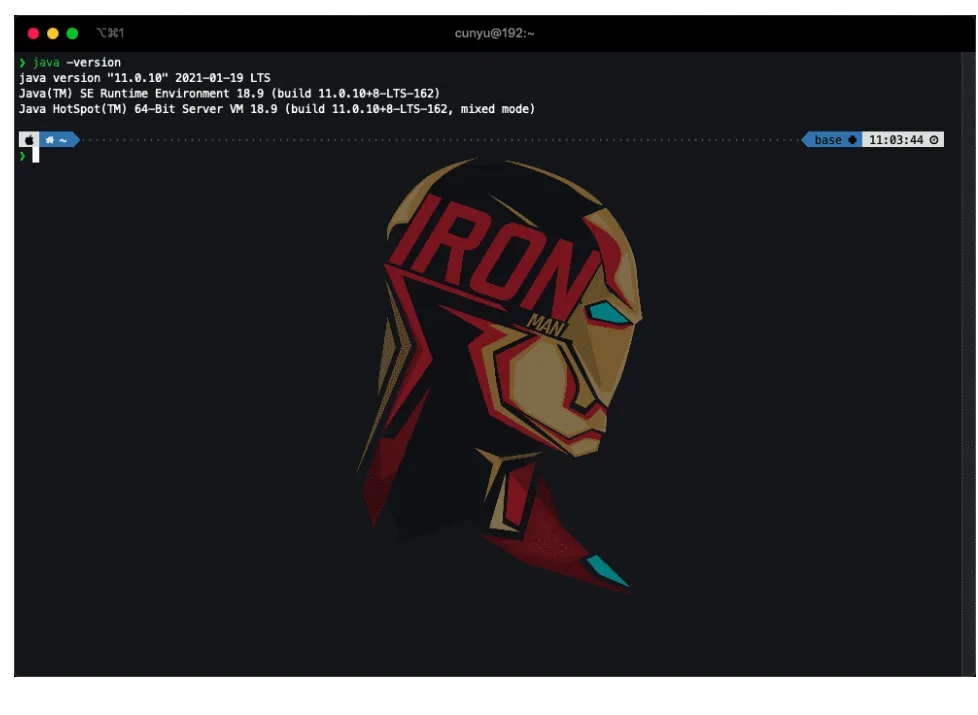Image resolution: width=978 pixels, height=715 pixels.
Task: Click the tilde in the blue prompt segment
Action: point(63,140)
